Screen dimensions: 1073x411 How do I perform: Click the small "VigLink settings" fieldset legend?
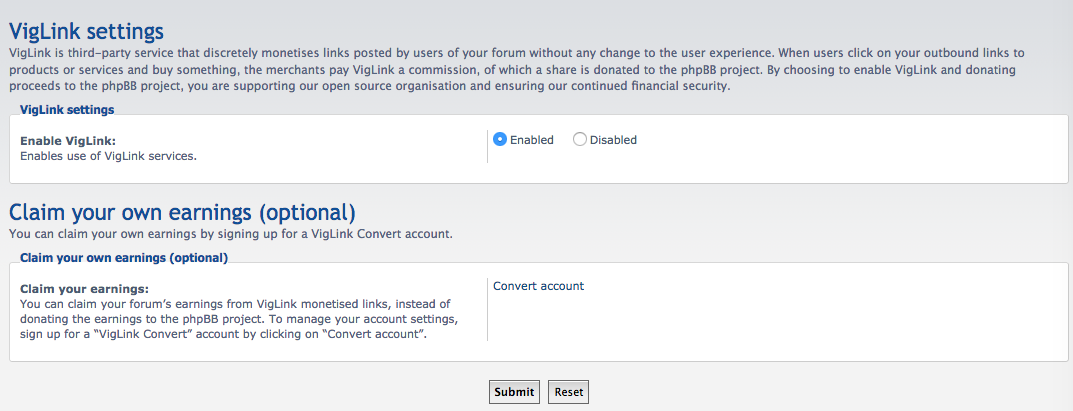pyautogui.click(x=67, y=109)
